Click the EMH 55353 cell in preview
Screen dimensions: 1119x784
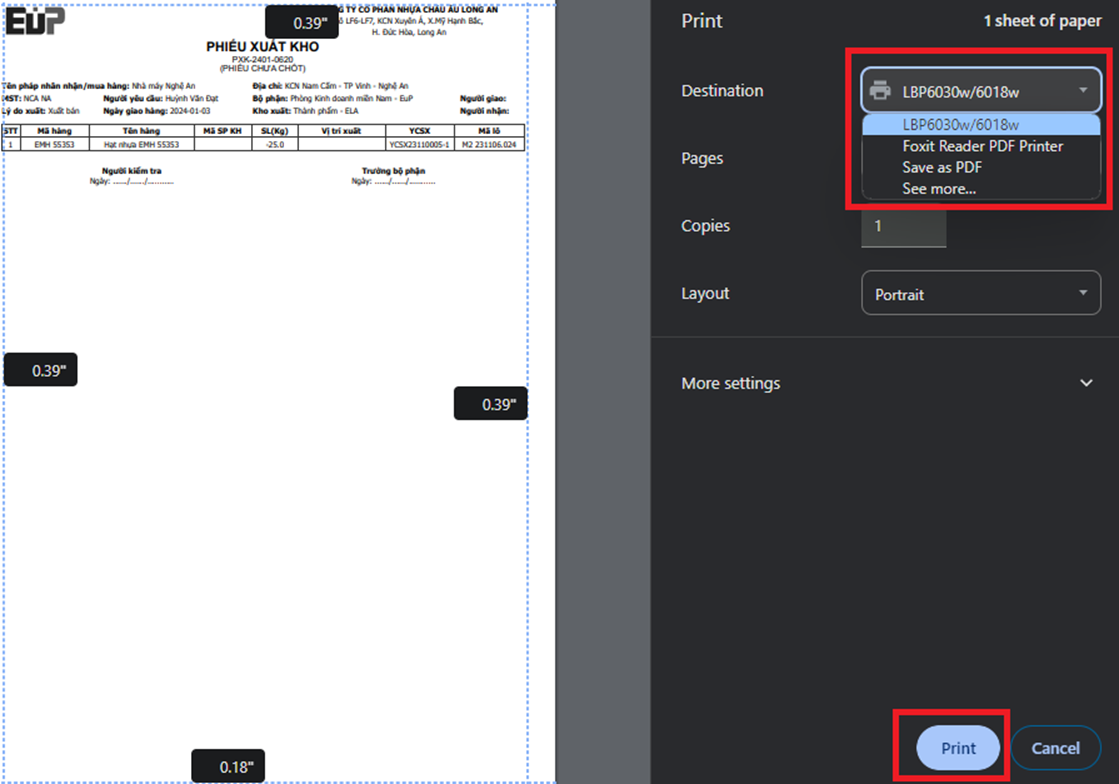(54, 145)
